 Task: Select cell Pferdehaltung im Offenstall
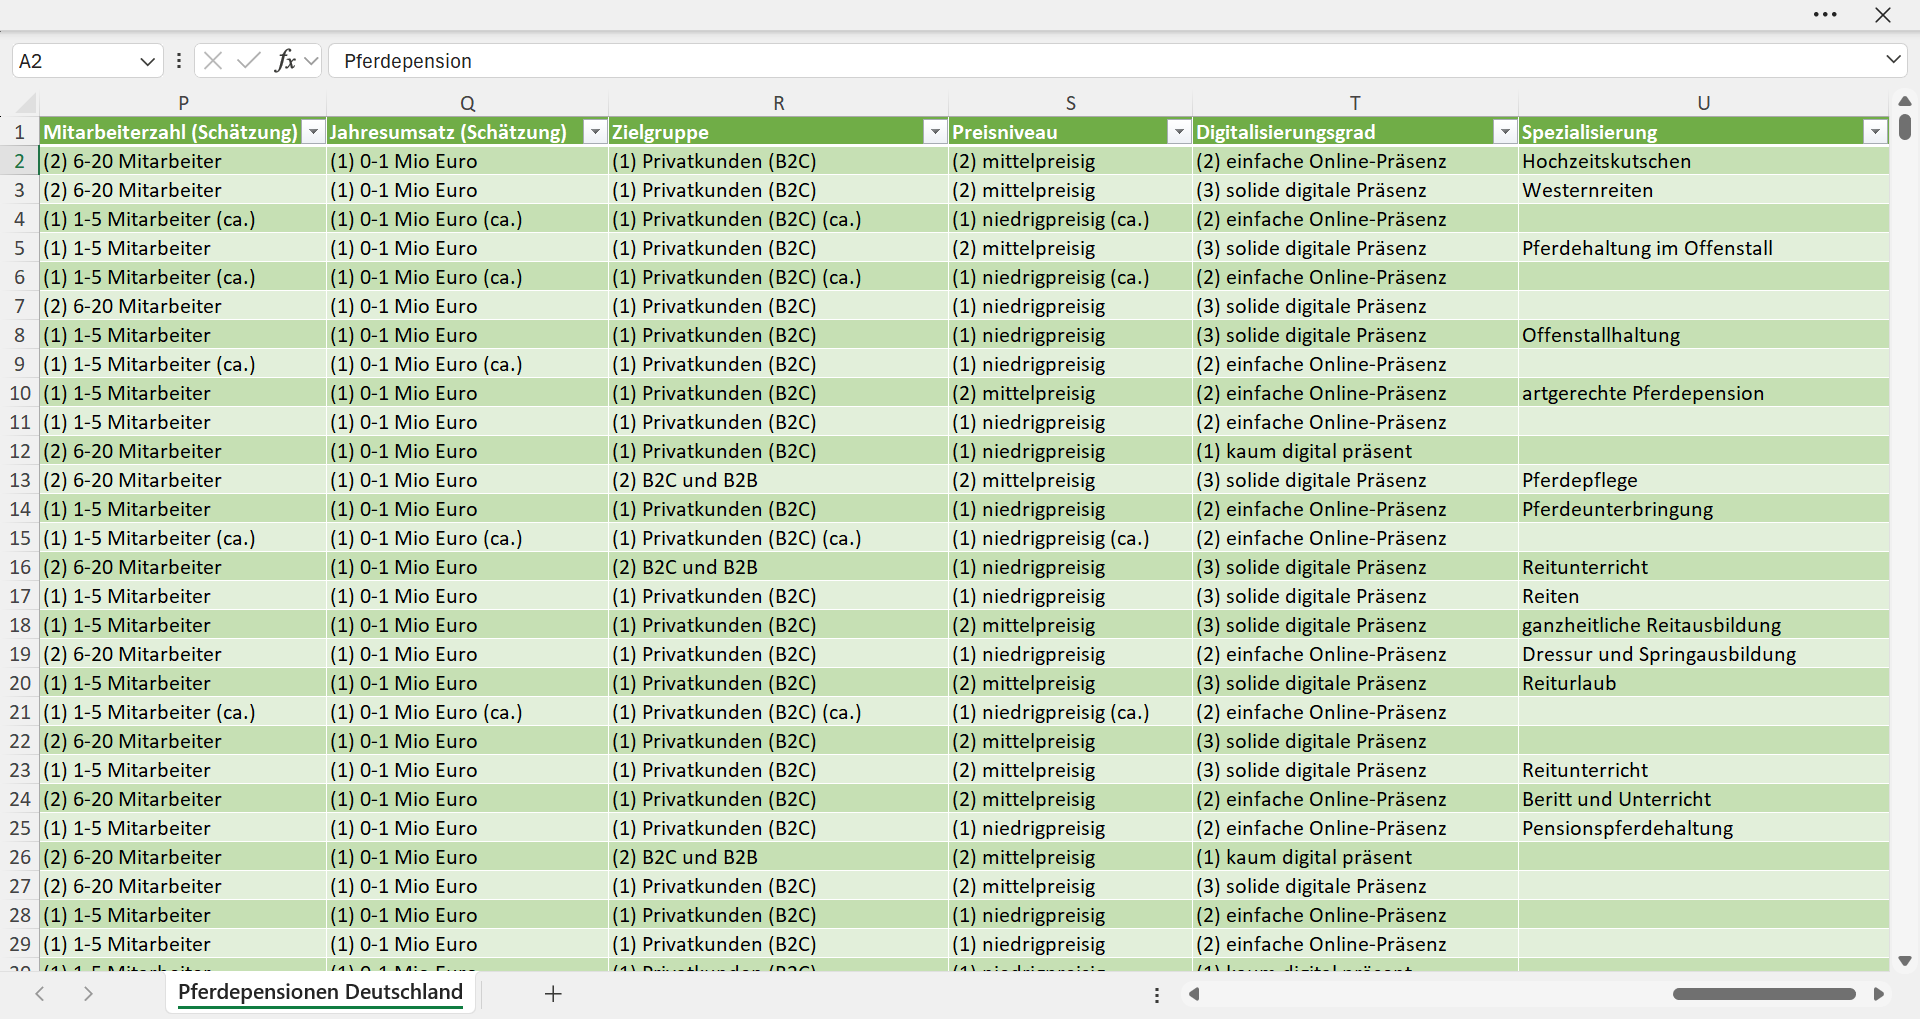[1703, 248]
